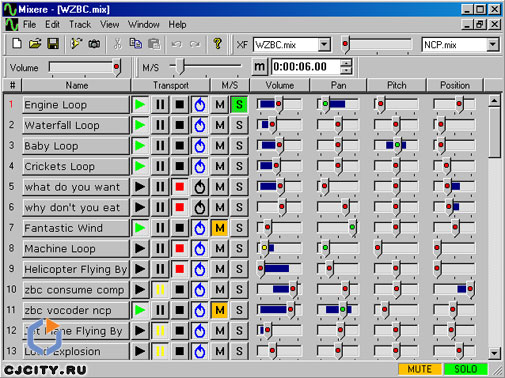This screenshot has height=378, width=505.
Task: Play the 'what do you want' track
Action: pos(140,187)
